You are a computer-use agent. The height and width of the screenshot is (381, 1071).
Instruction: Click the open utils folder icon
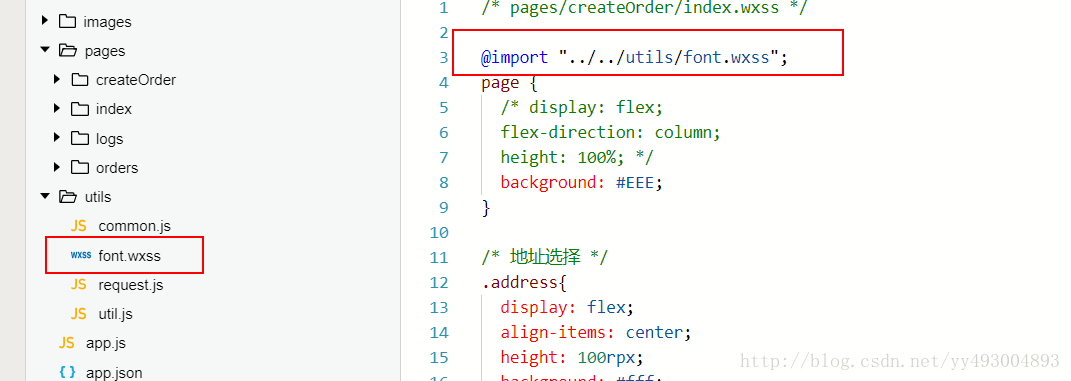68,197
